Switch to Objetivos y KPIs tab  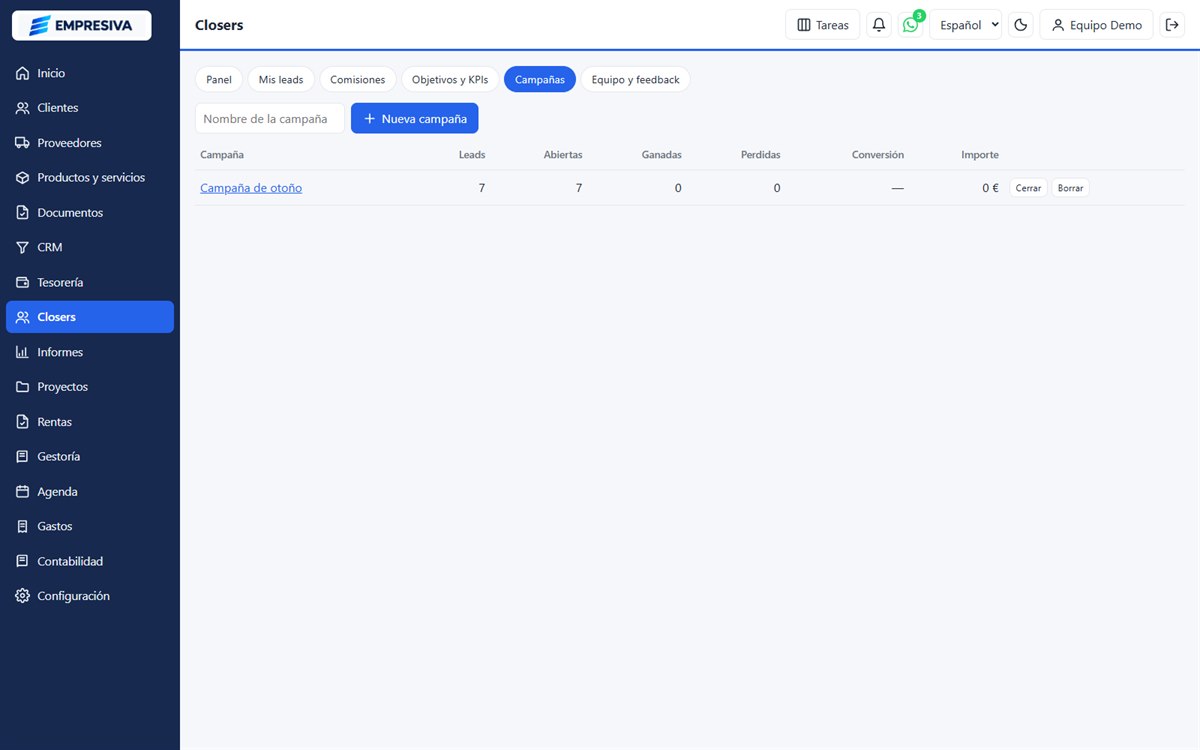pyautogui.click(x=450, y=79)
